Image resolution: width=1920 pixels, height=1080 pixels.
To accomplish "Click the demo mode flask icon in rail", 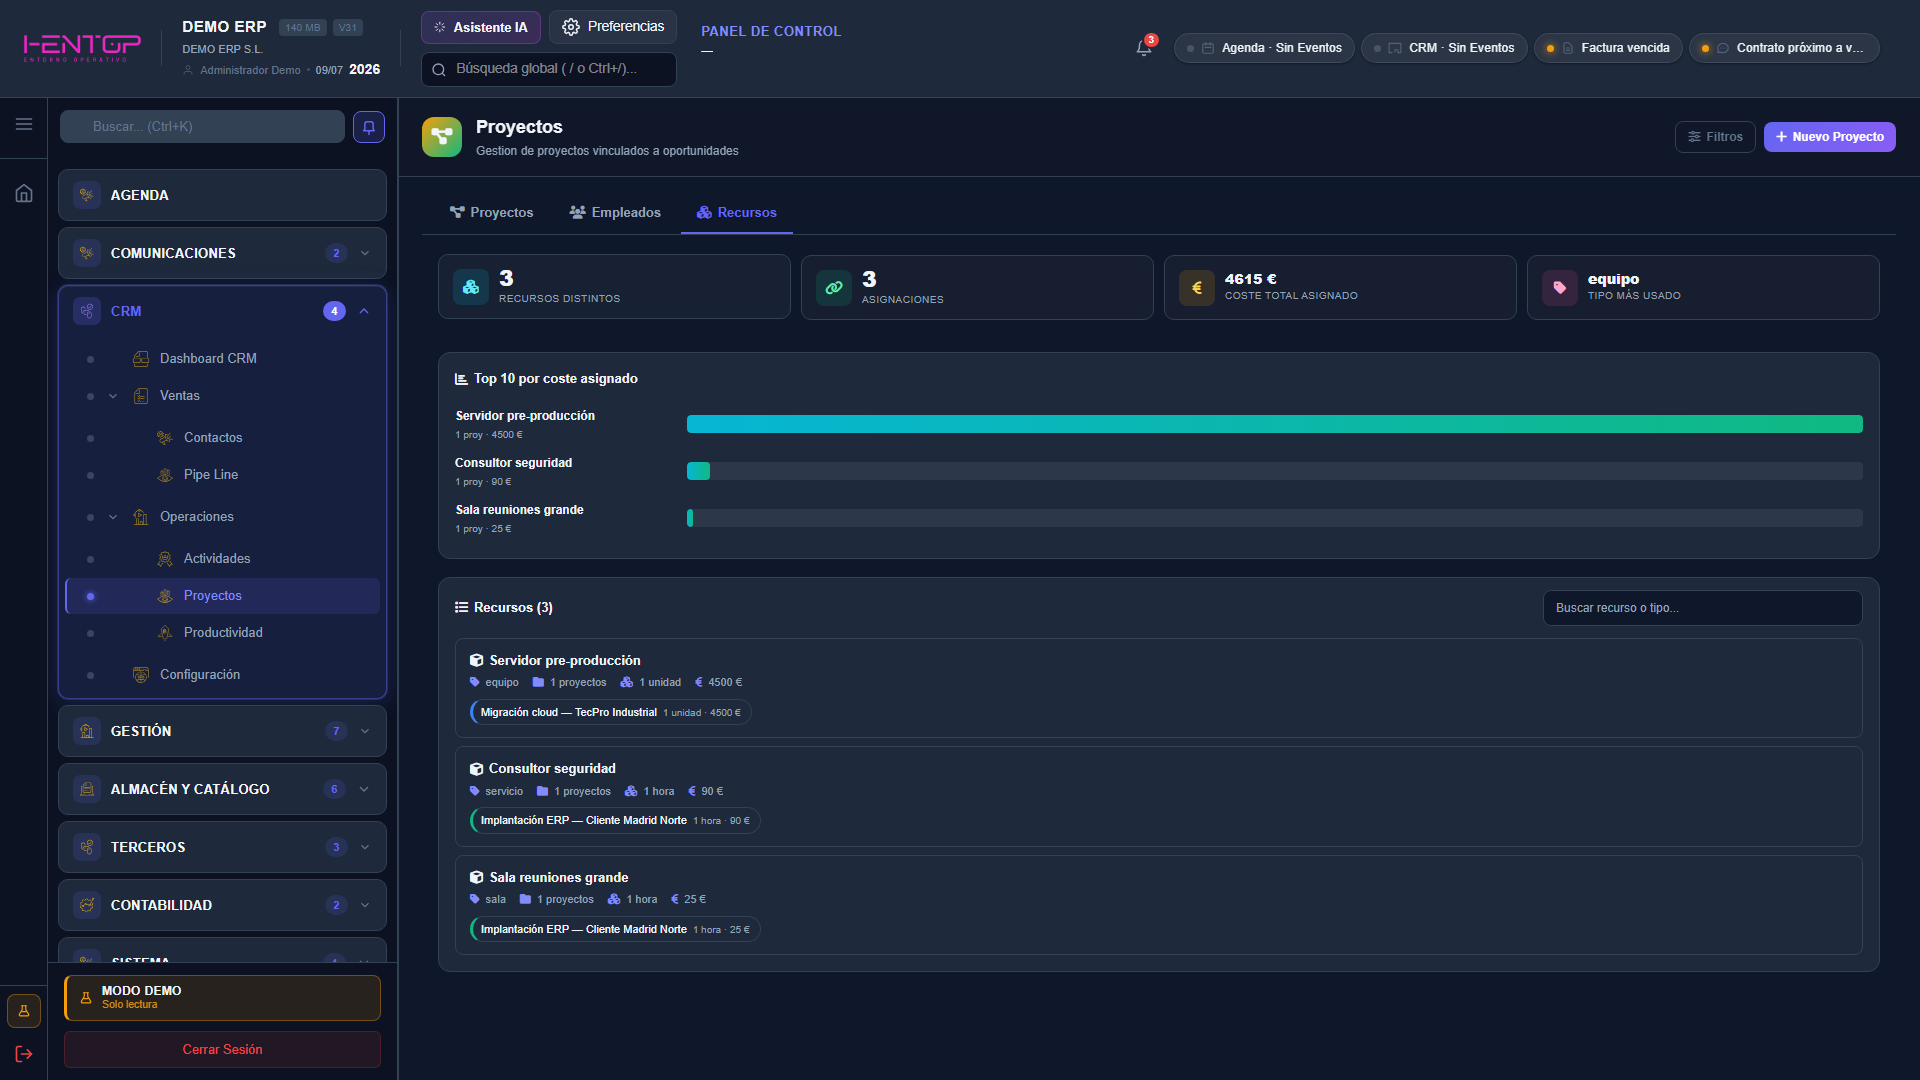I will click(x=24, y=1011).
